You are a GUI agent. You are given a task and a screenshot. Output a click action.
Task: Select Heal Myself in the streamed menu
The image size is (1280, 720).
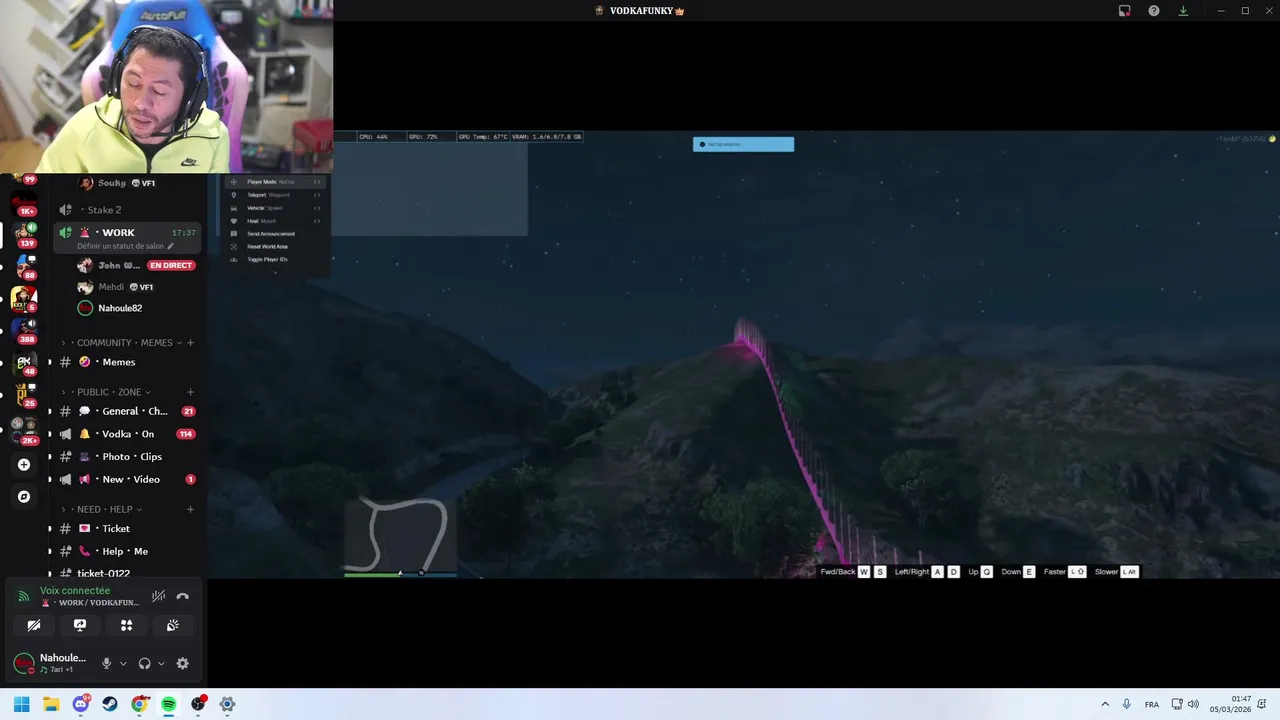(275, 221)
